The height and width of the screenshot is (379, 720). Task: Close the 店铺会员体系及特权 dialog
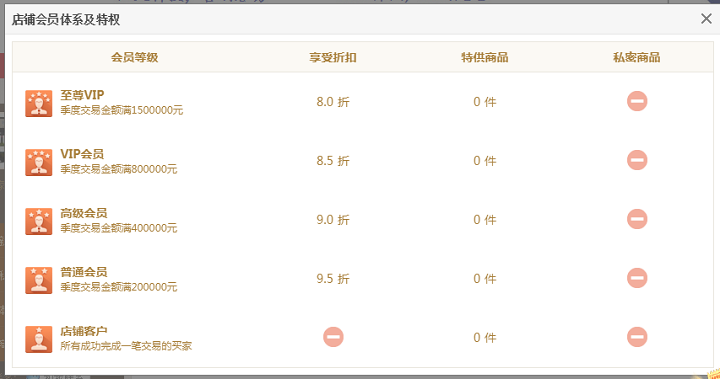(x=706, y=19)
